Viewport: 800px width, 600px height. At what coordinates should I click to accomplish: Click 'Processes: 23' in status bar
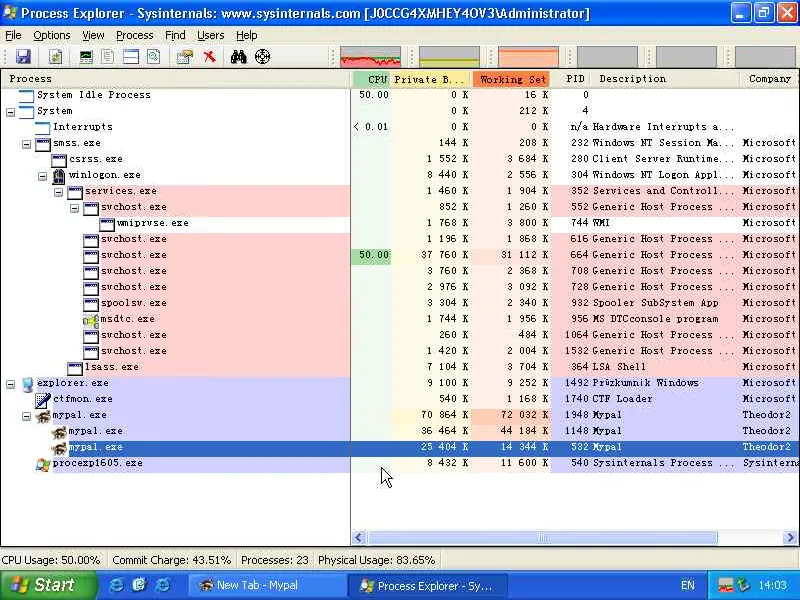(274, 560)
